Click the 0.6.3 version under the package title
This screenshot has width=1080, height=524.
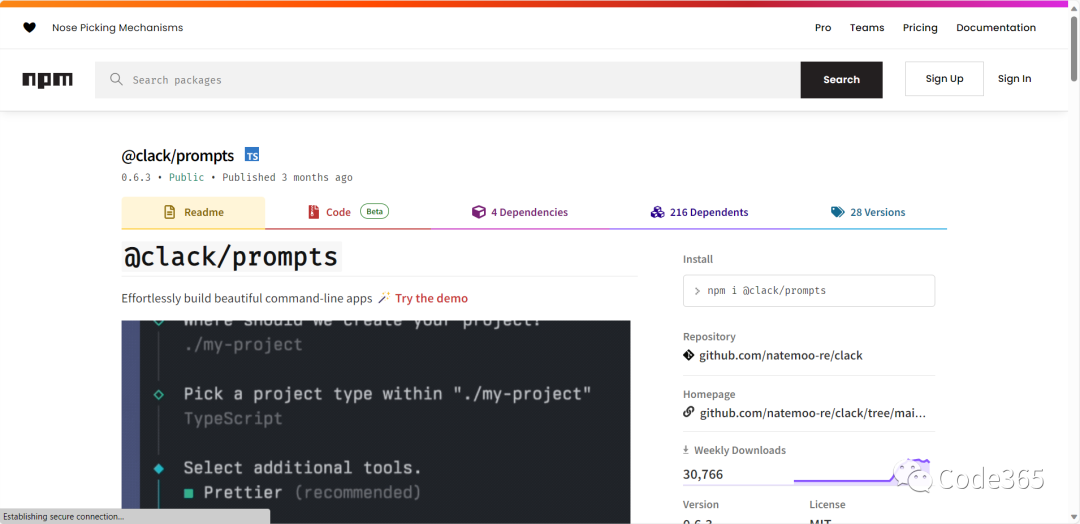tap(136, 177)
